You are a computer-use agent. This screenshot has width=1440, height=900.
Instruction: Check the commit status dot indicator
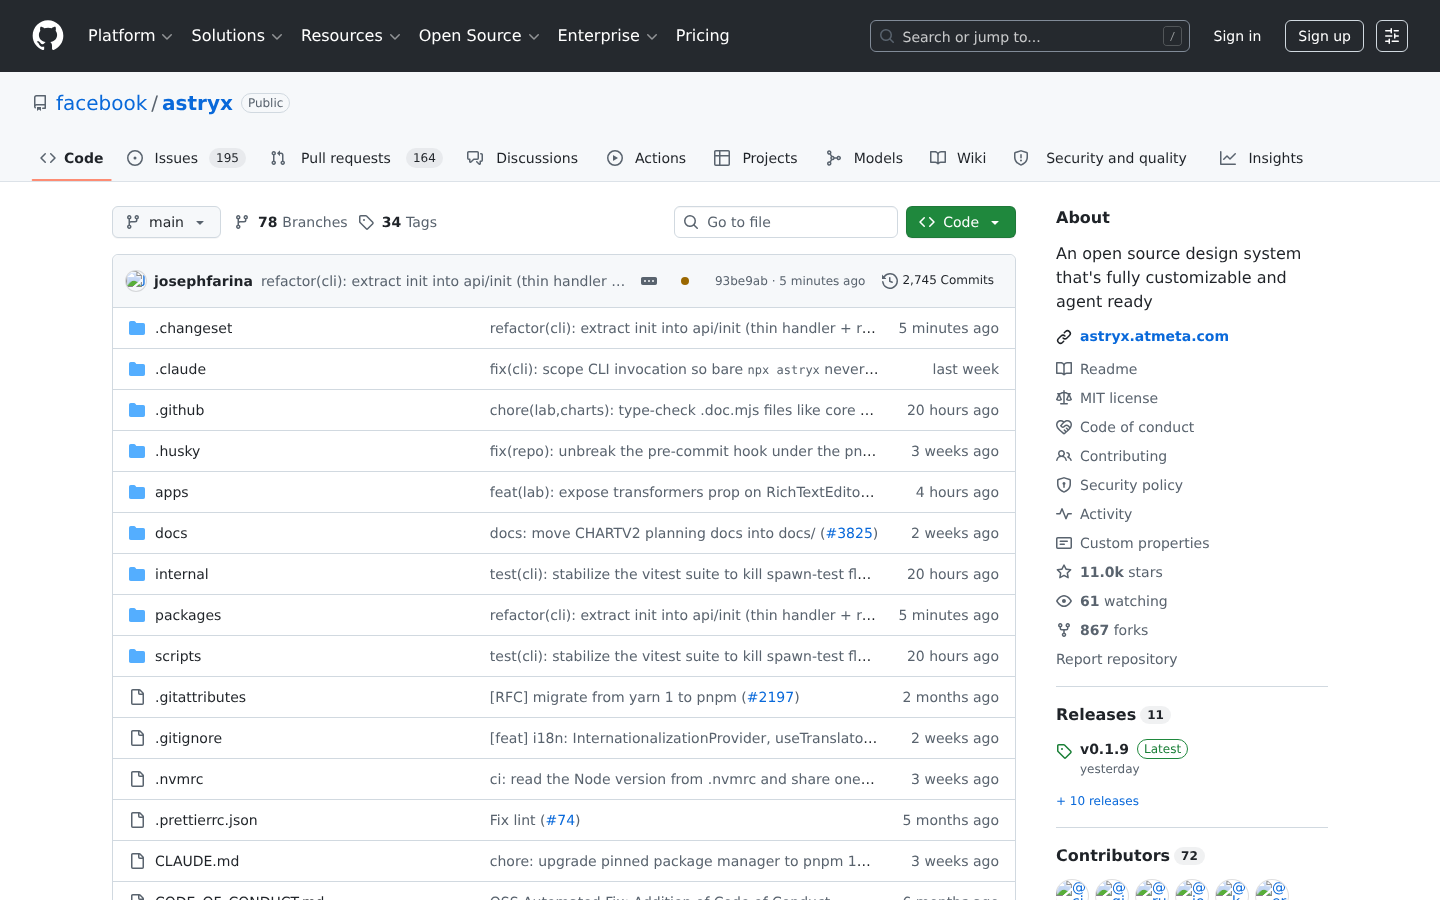[685, 281]
